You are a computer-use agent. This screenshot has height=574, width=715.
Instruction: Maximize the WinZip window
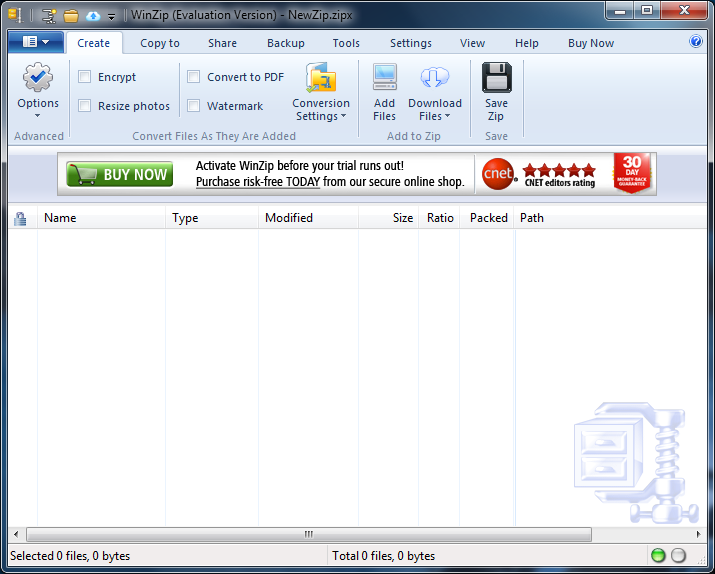coord(647,11)
